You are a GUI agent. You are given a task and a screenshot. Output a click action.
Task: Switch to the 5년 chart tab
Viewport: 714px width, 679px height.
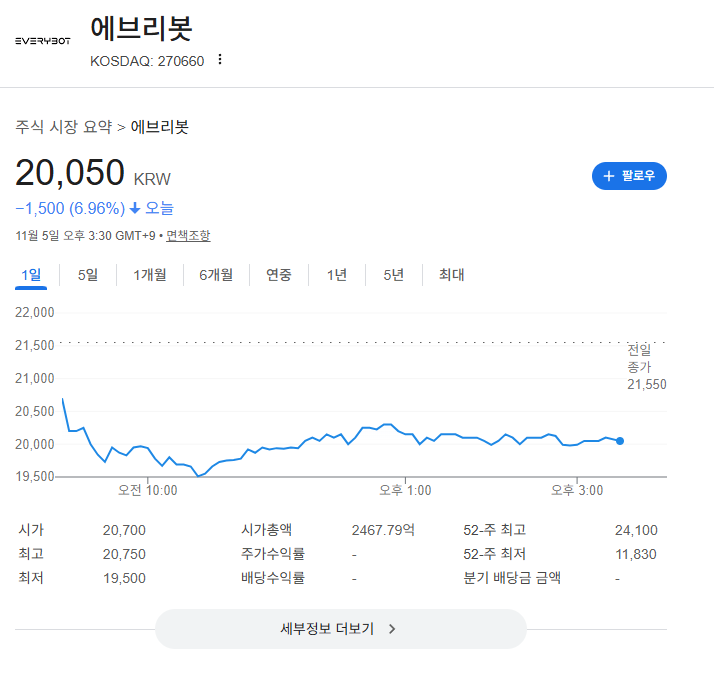pyautogui.click(x=394, y=275)
